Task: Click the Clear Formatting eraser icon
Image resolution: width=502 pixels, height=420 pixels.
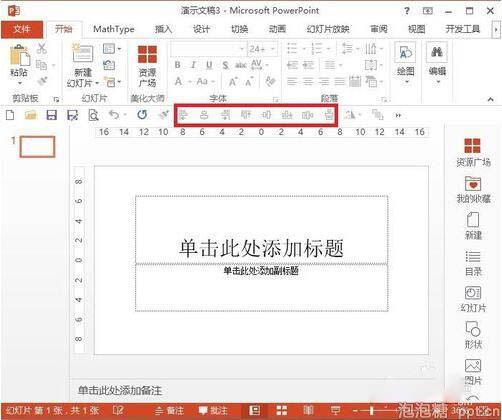Action: (270, 81)
